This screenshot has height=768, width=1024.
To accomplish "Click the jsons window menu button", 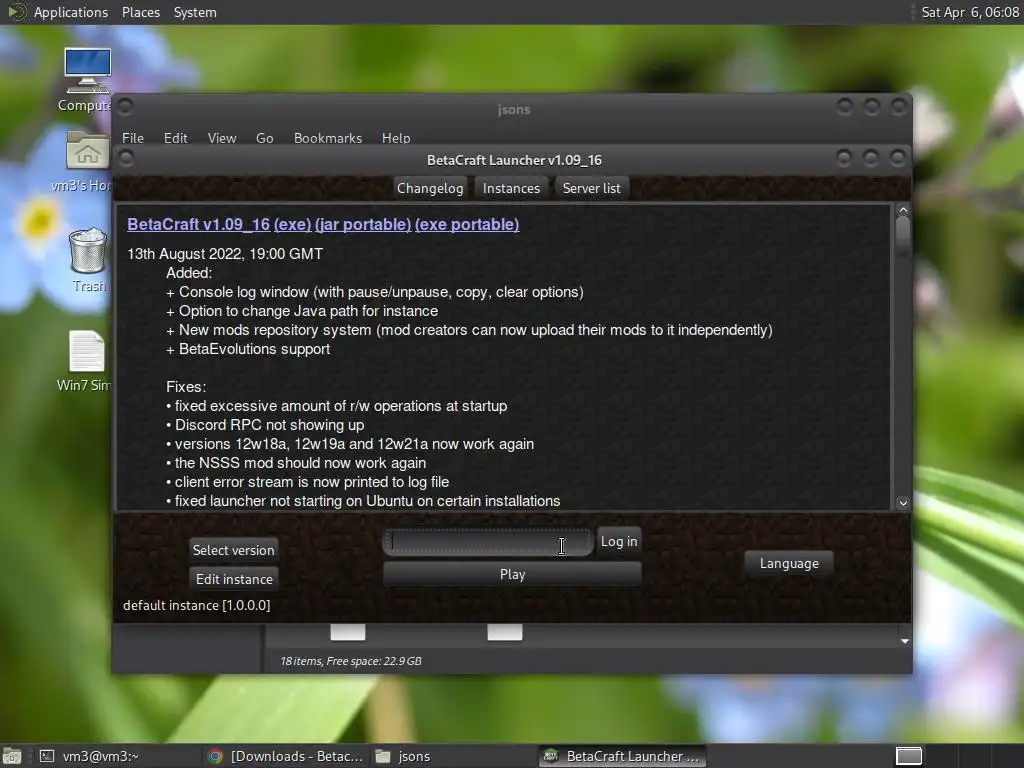I will [x=125, y=106].
